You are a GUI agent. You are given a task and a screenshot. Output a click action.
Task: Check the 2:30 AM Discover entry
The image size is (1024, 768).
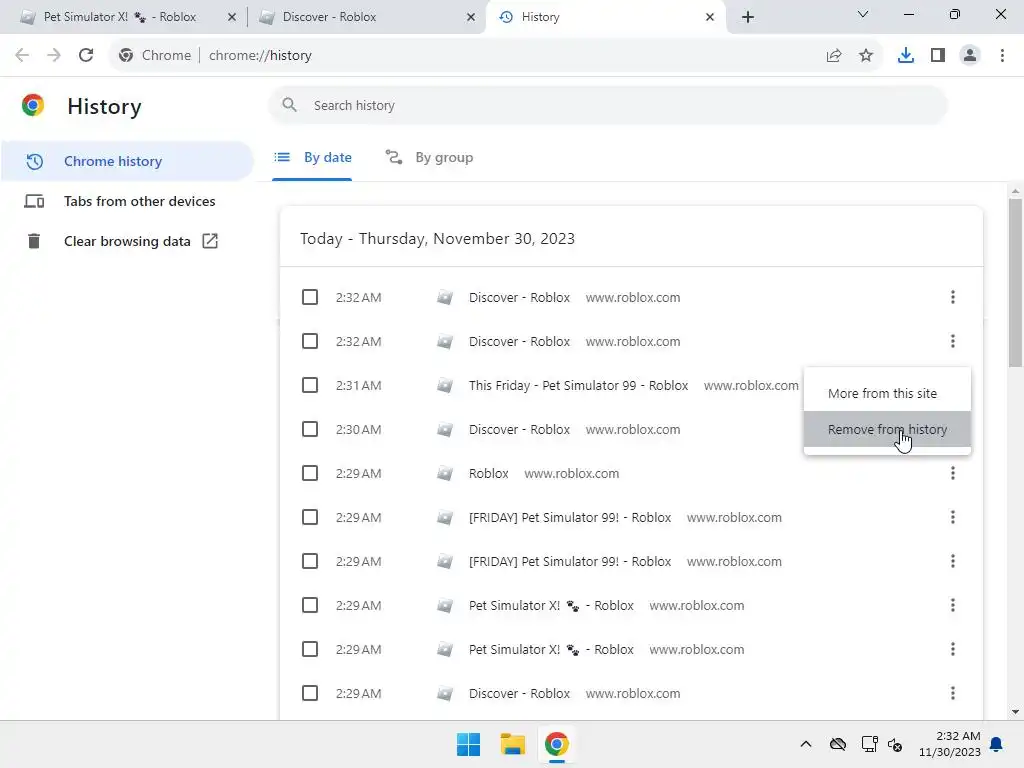click(310, 429)
